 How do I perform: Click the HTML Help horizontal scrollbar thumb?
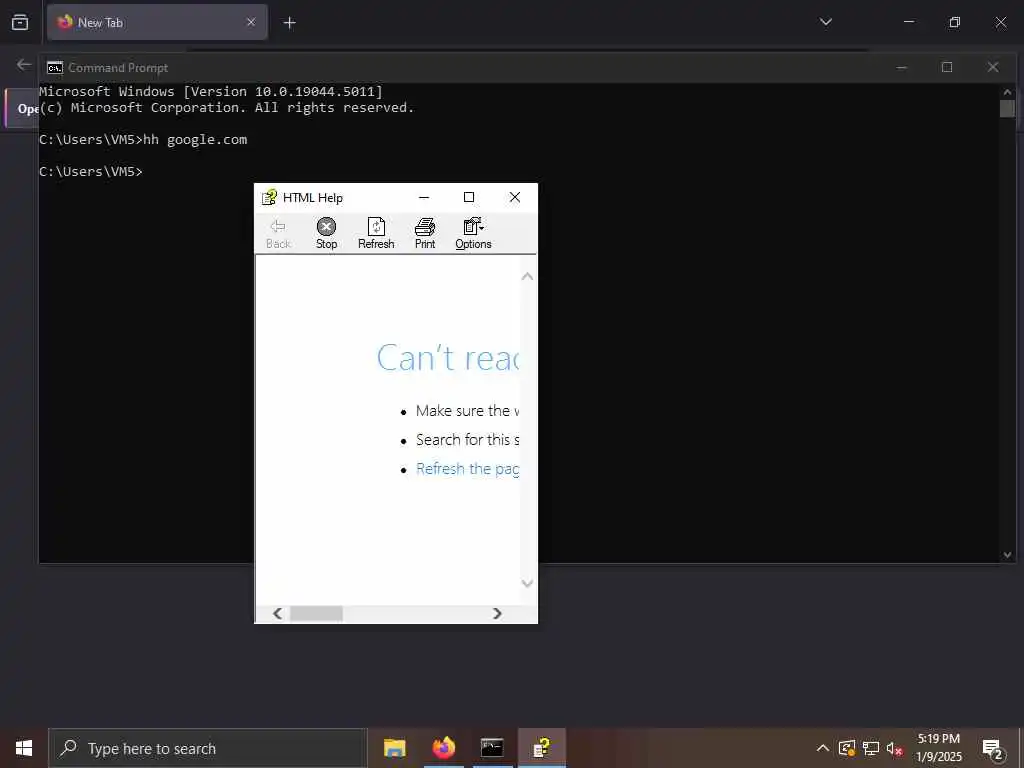pos(316,613)
